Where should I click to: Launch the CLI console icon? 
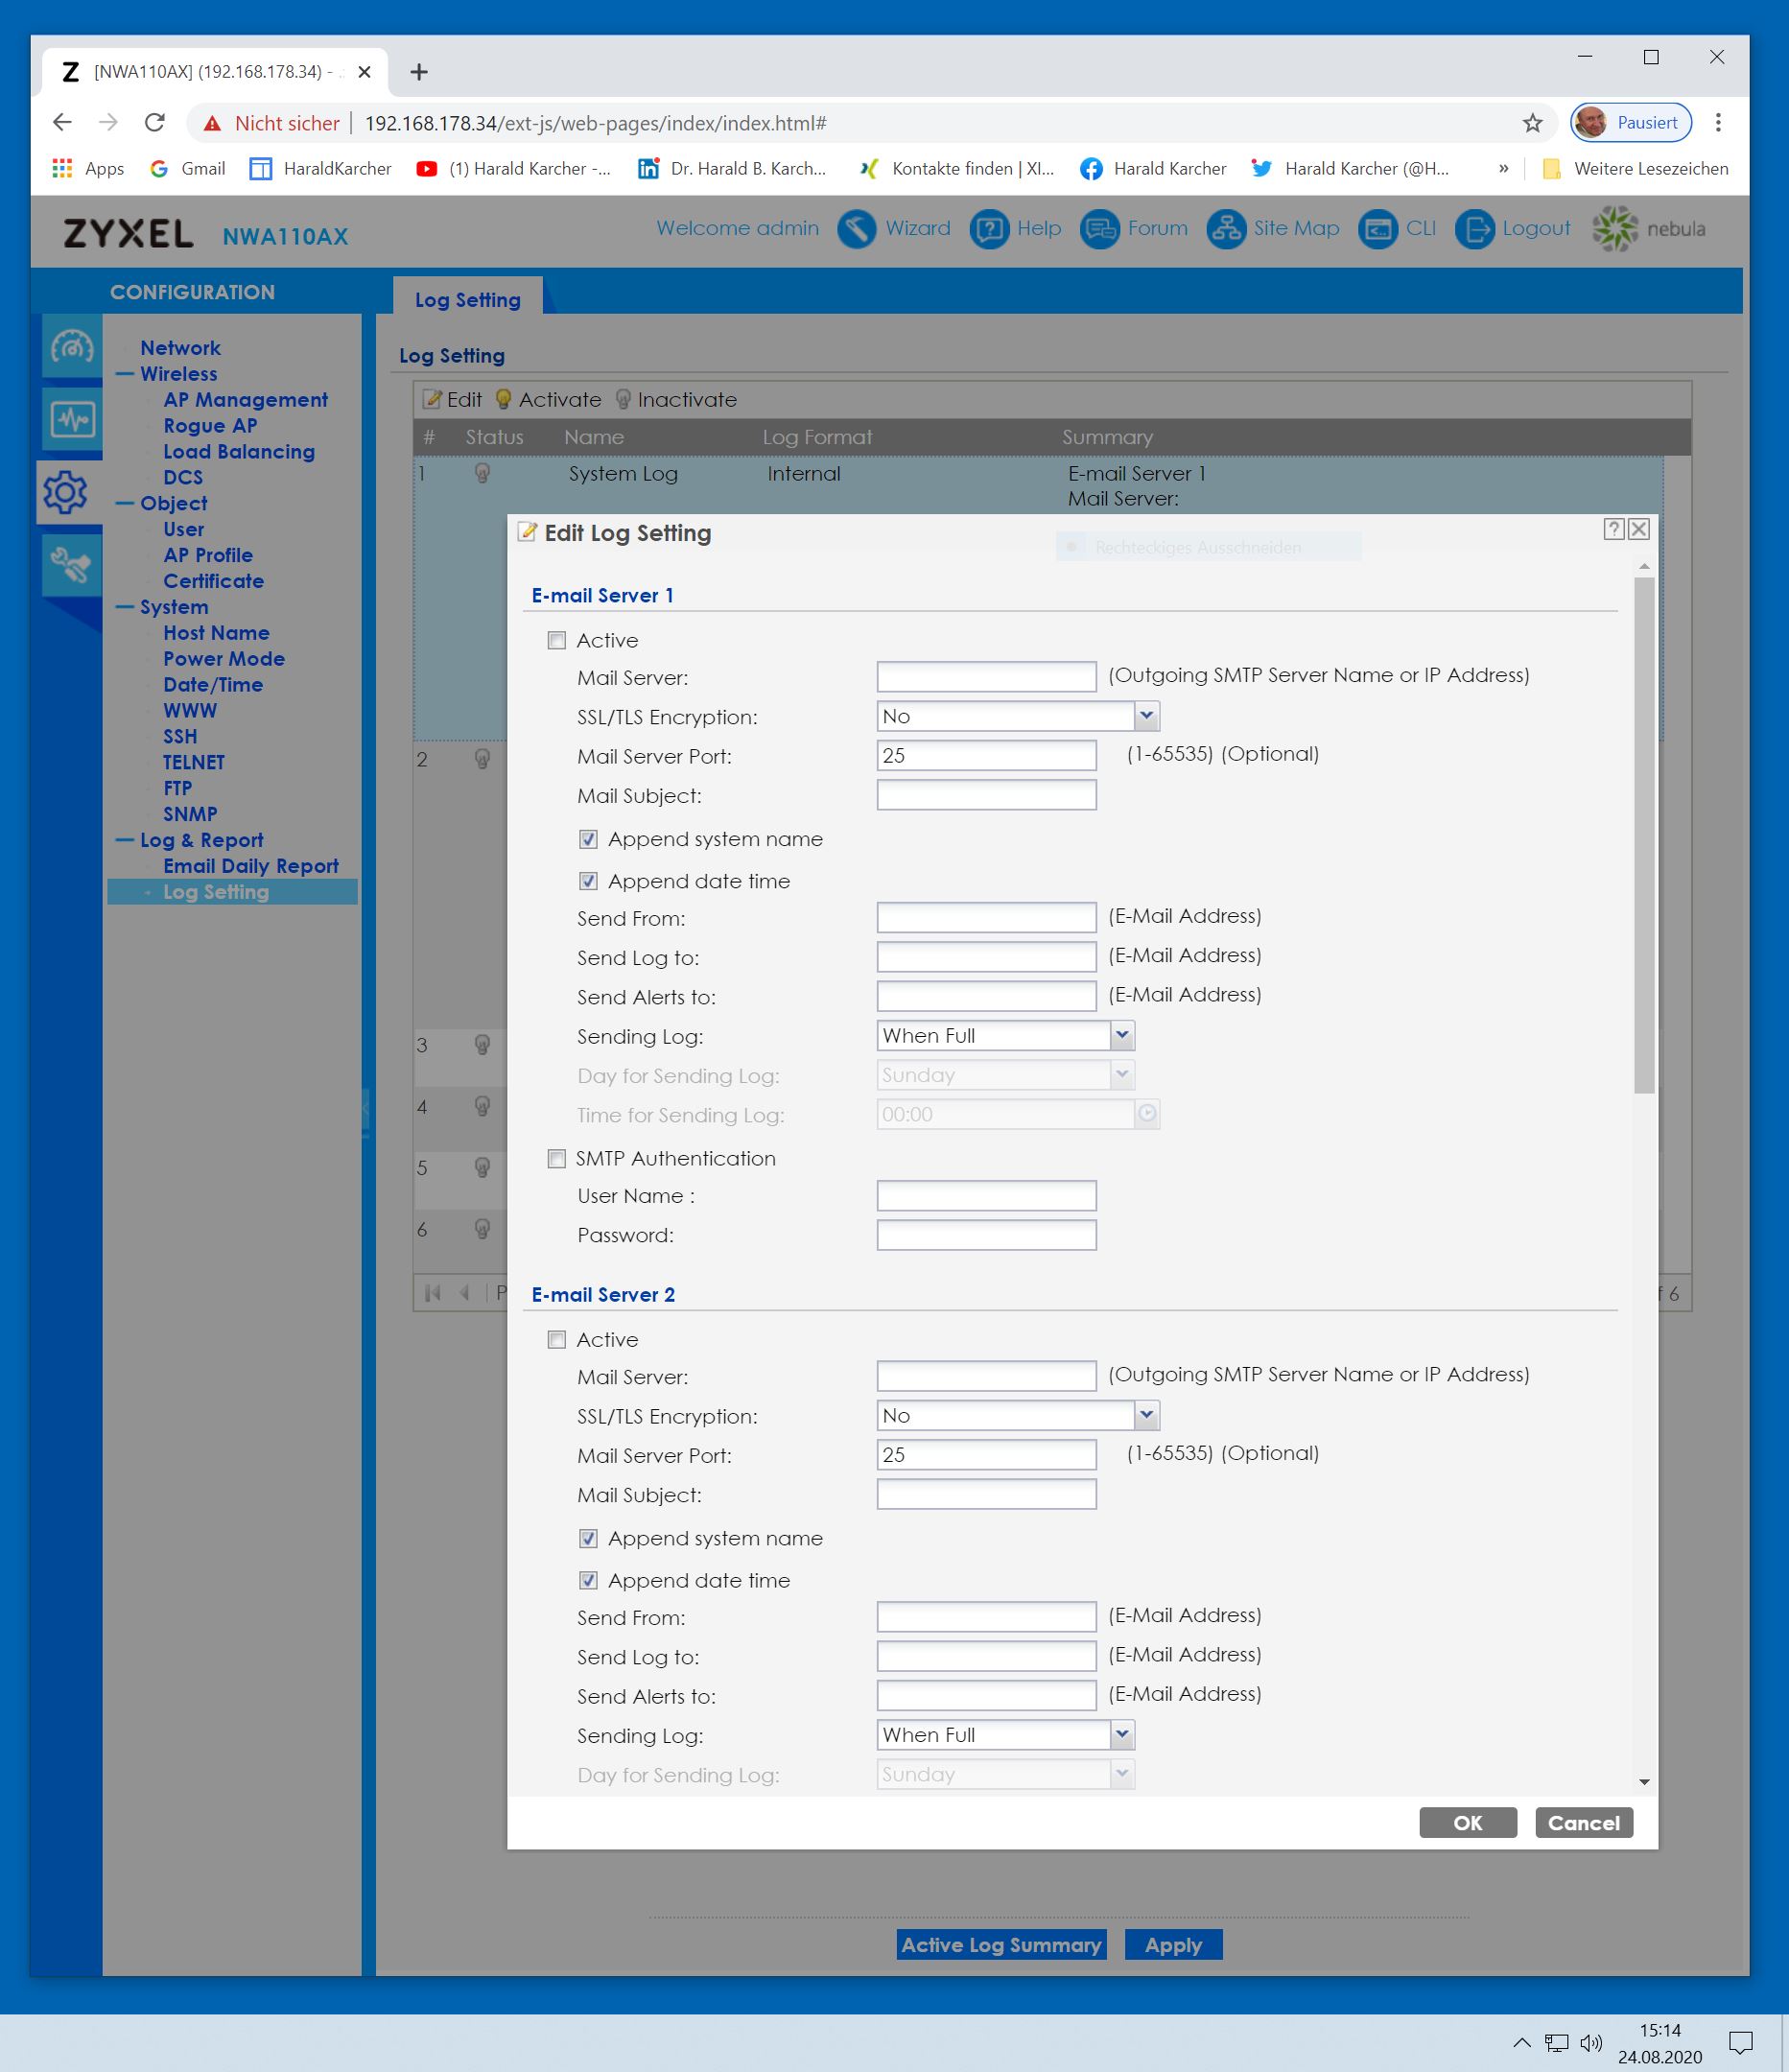[1377, 229]
